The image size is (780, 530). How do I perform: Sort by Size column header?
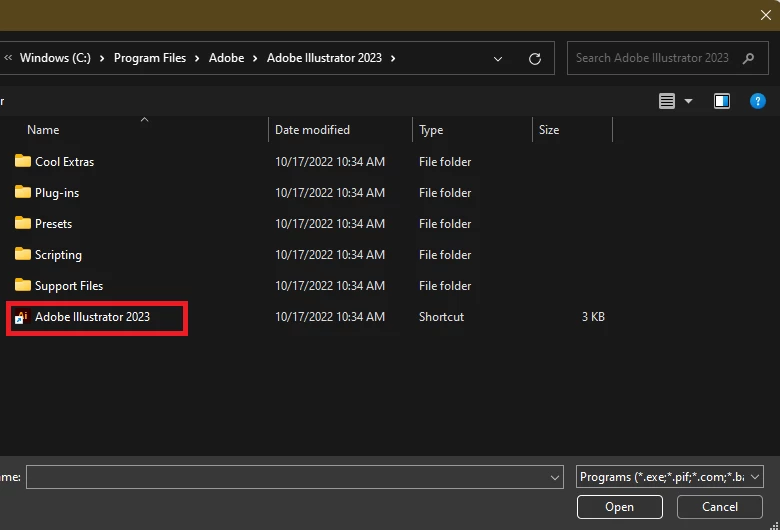[549, 130]
